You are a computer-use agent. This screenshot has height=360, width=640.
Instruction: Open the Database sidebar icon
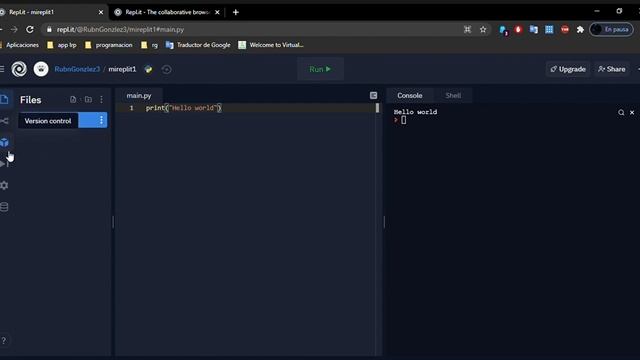[x=4, y=207]
